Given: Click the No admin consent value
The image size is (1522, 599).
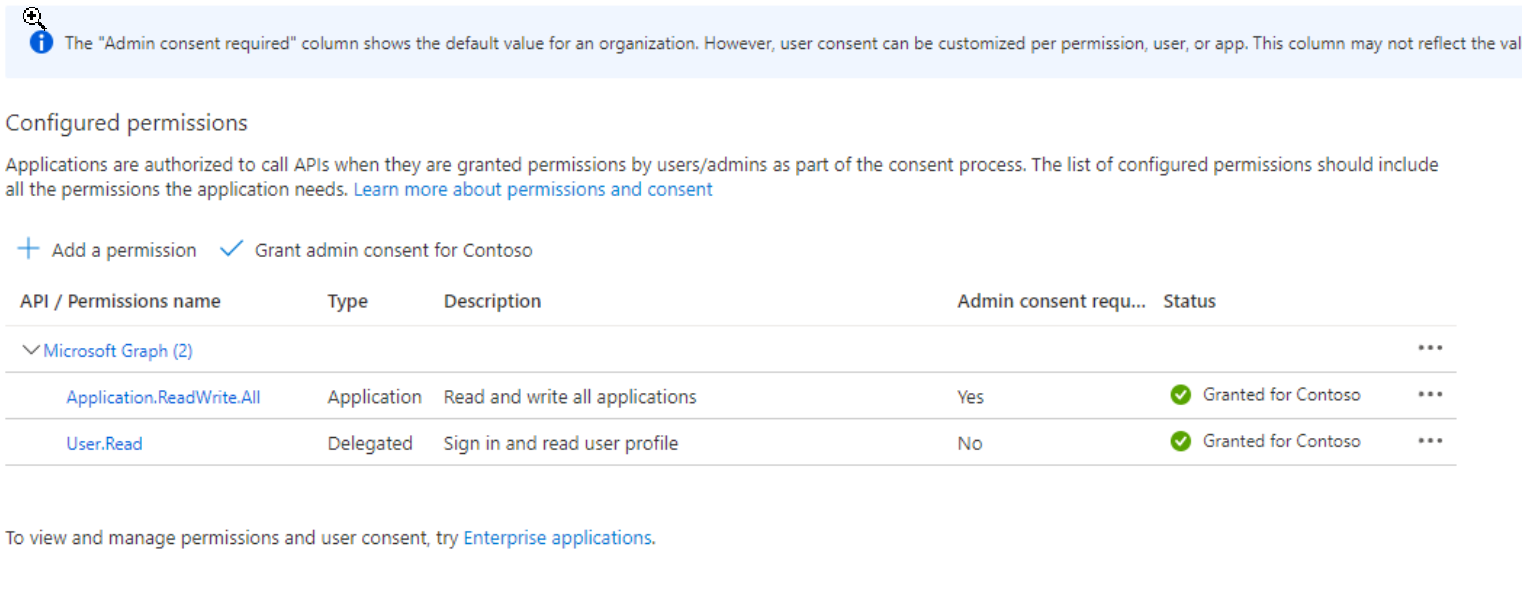Looking at the screenshot, I should tap(969, 443).
